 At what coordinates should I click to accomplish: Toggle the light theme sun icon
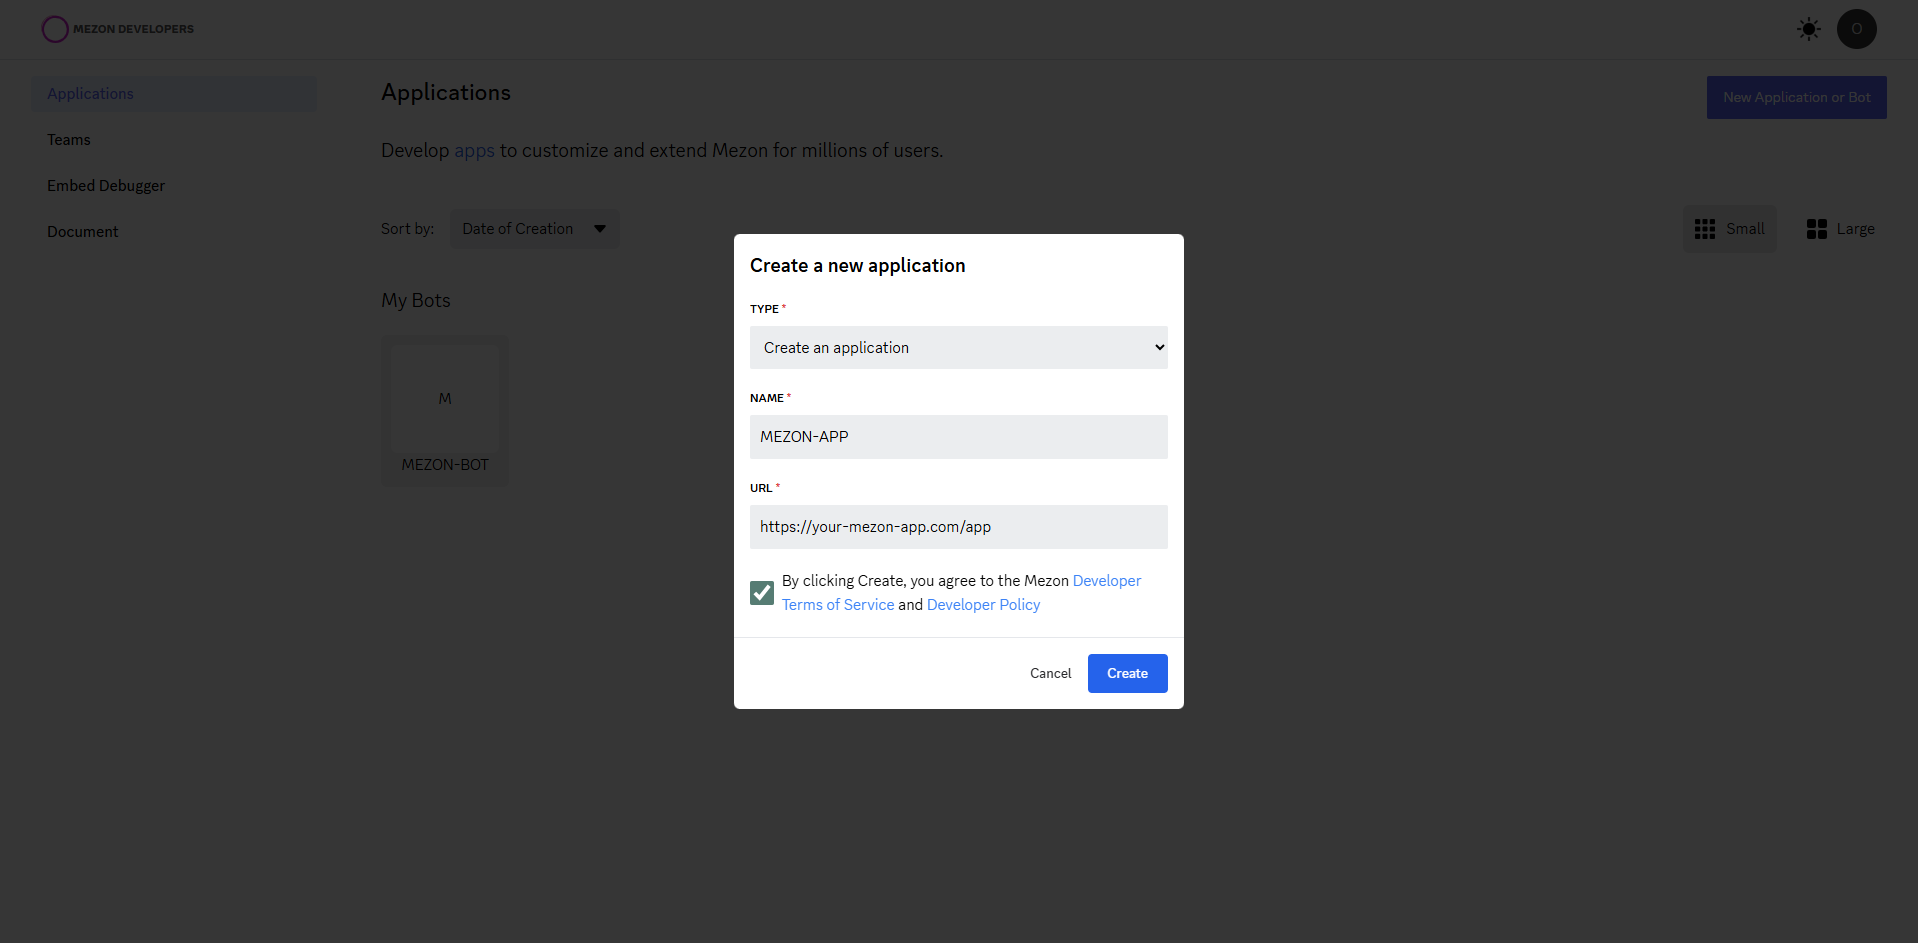coord(1808,29)
